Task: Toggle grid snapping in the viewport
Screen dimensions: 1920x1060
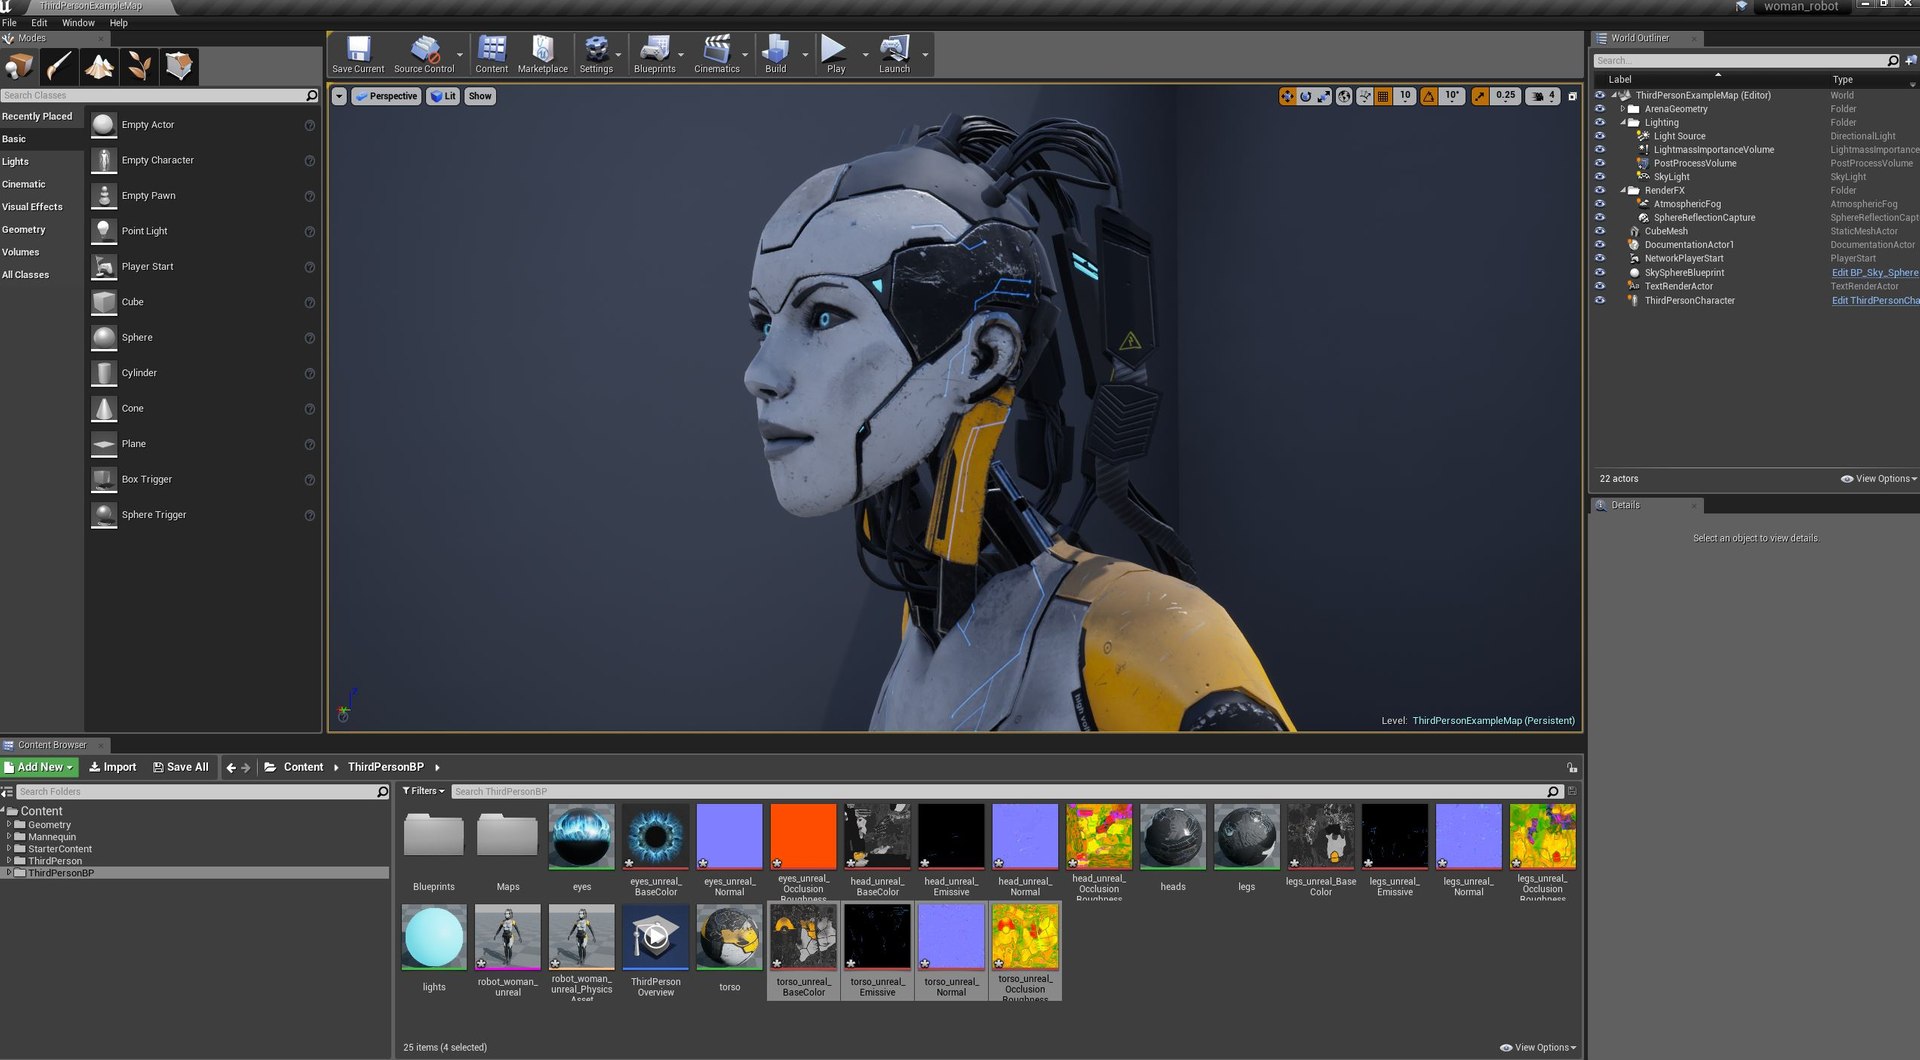Action: coord(1383,96)
